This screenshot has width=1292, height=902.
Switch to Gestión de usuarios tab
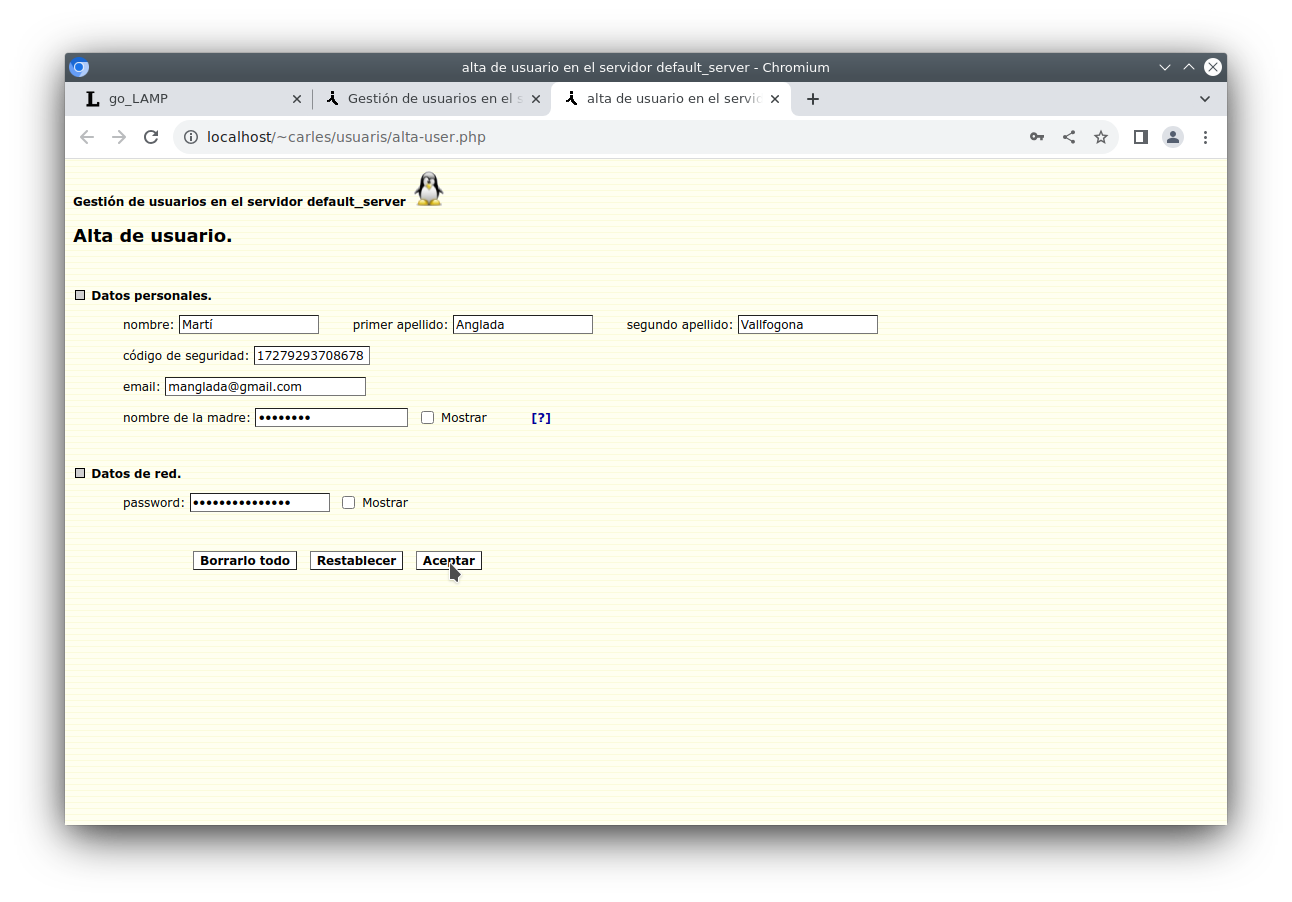click(x=432, y=99)
